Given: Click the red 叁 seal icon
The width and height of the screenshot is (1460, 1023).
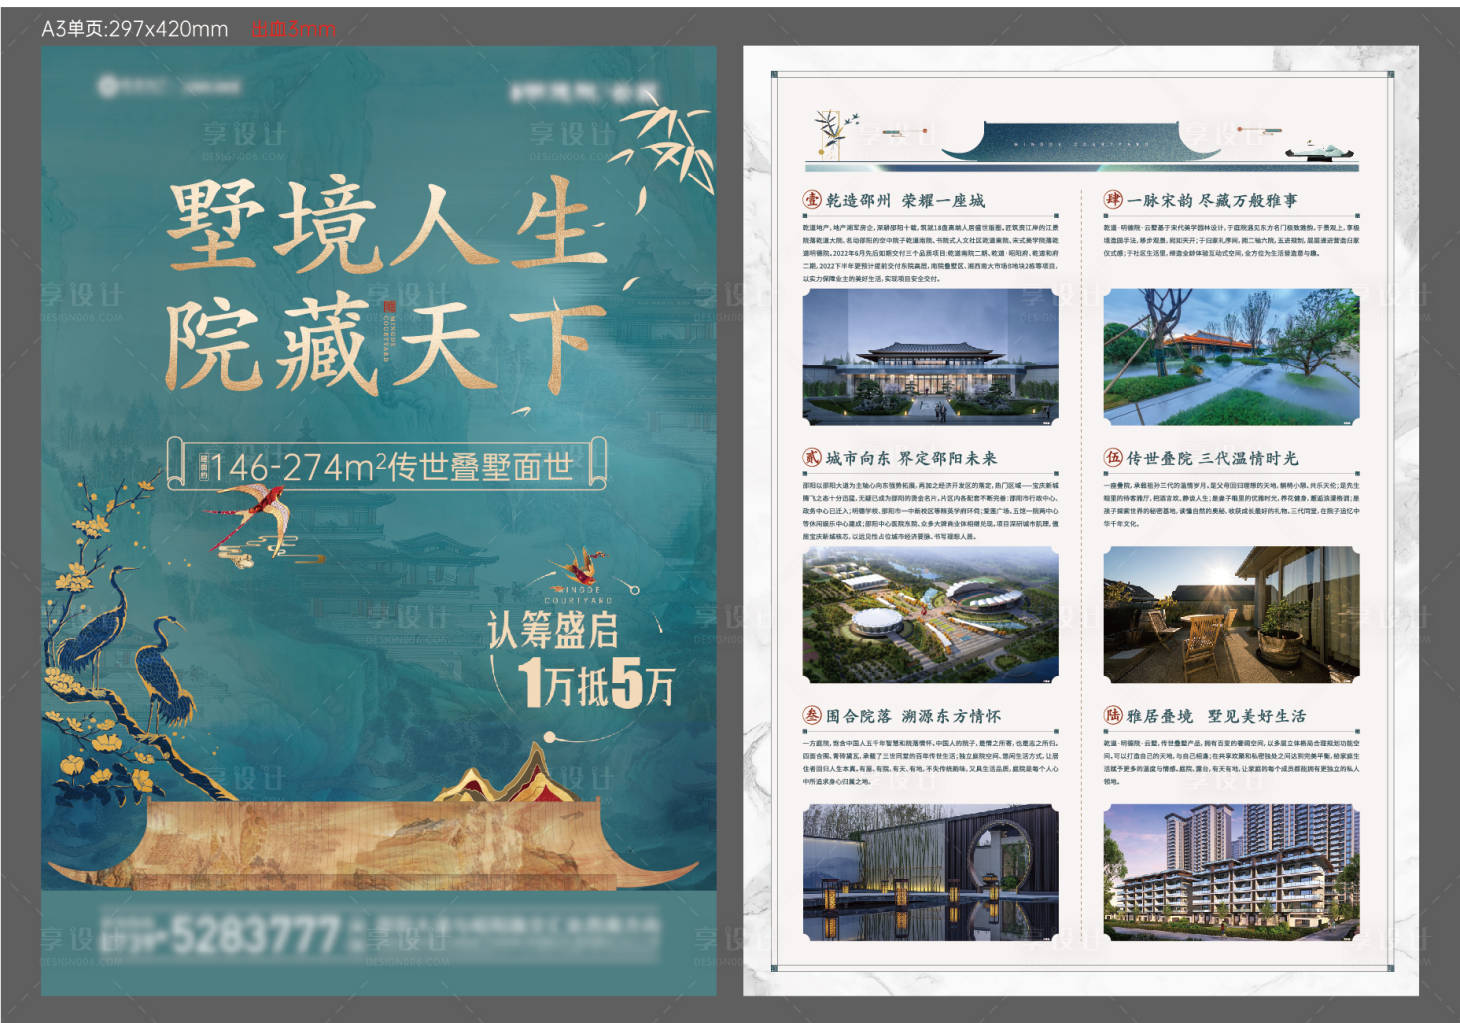Looking at the screenshot, I should pyautogui.click(x=812, y=715).
